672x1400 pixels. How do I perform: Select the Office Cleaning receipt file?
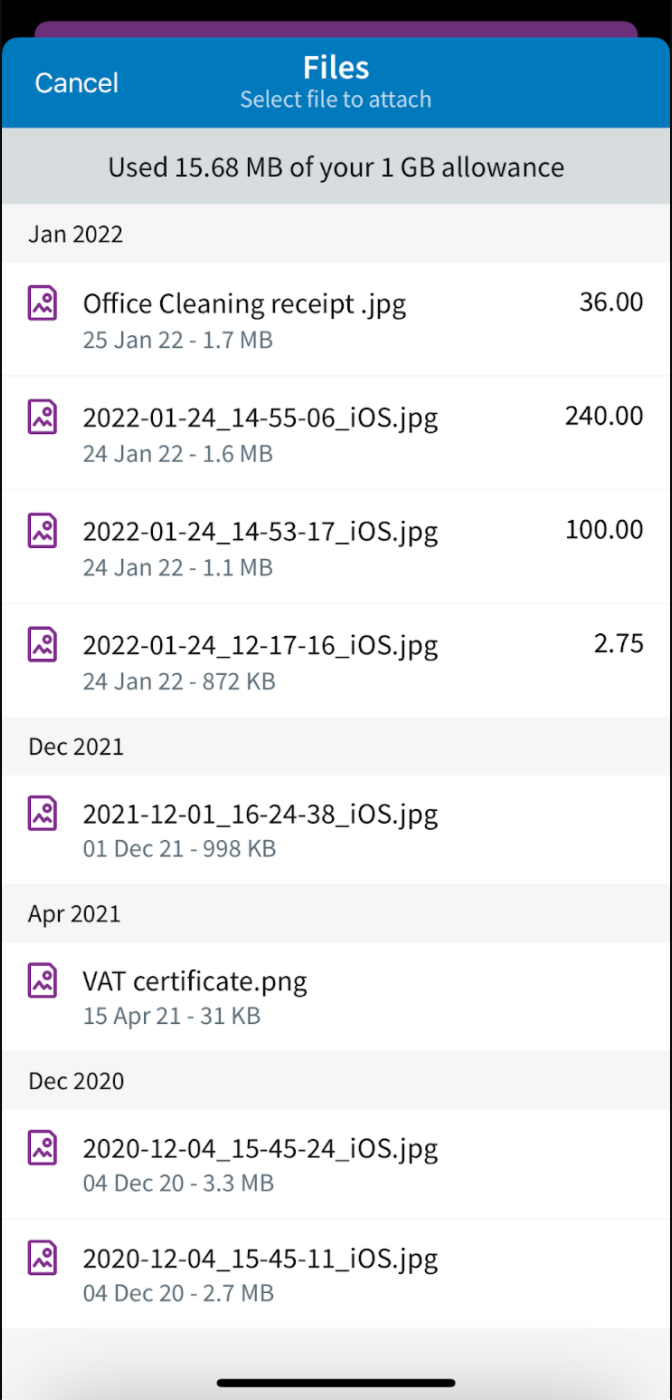244,303
